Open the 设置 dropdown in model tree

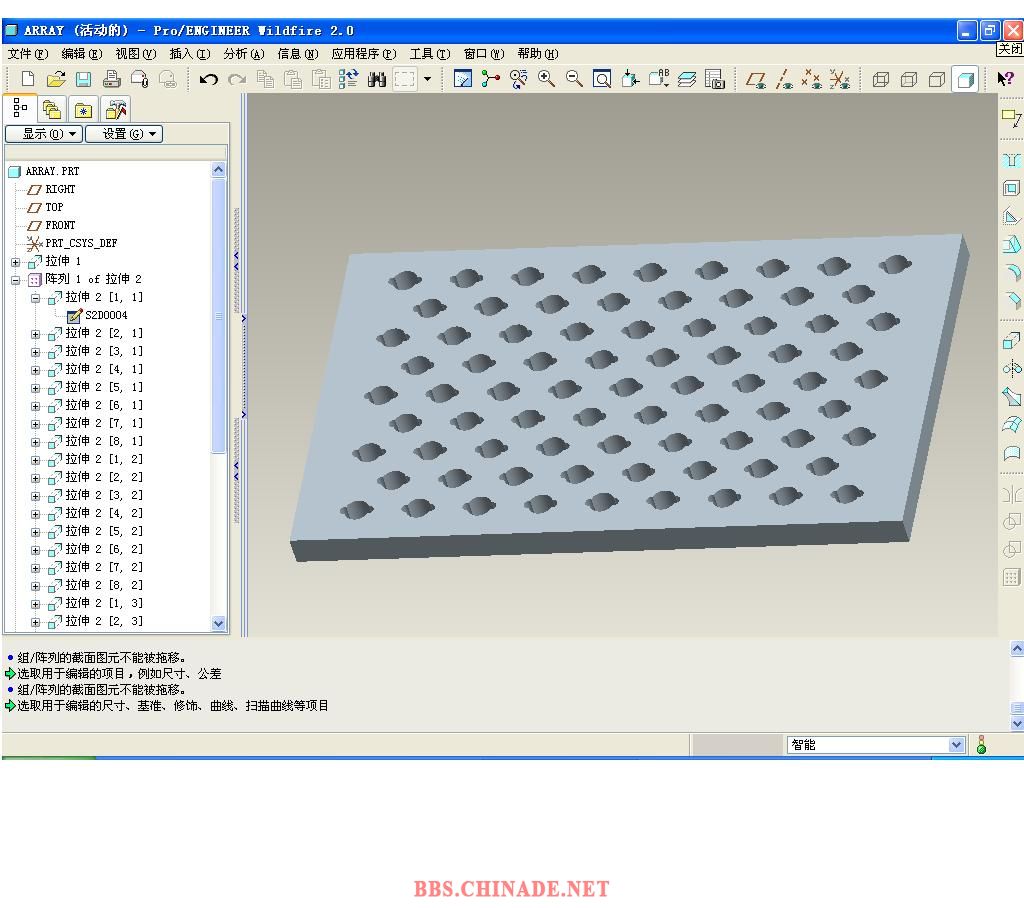(x=123, y=134)
